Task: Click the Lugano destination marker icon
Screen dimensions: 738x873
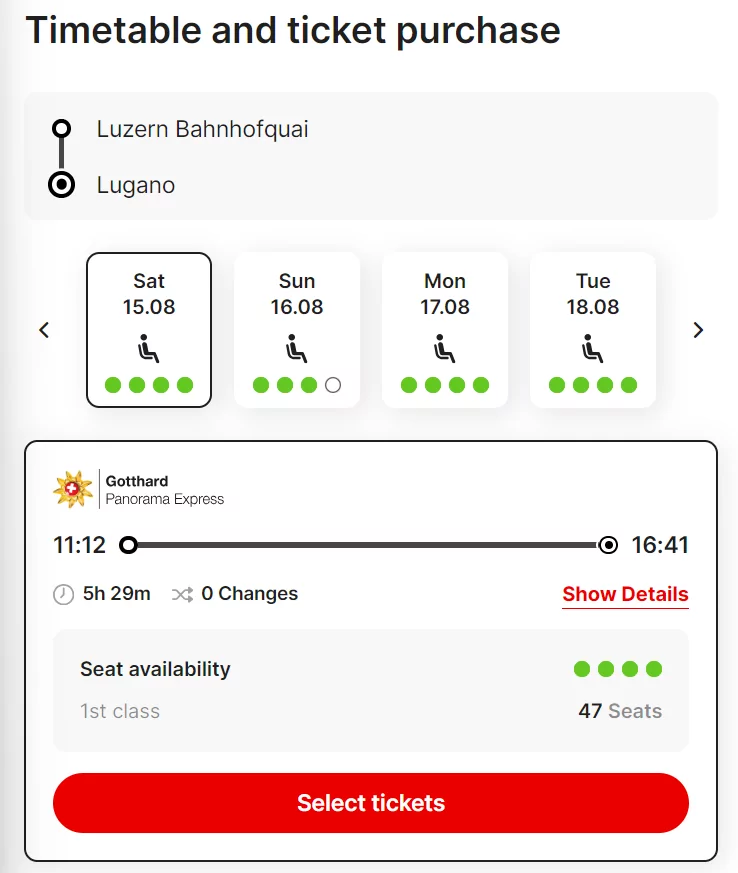Action: point(62,185)
